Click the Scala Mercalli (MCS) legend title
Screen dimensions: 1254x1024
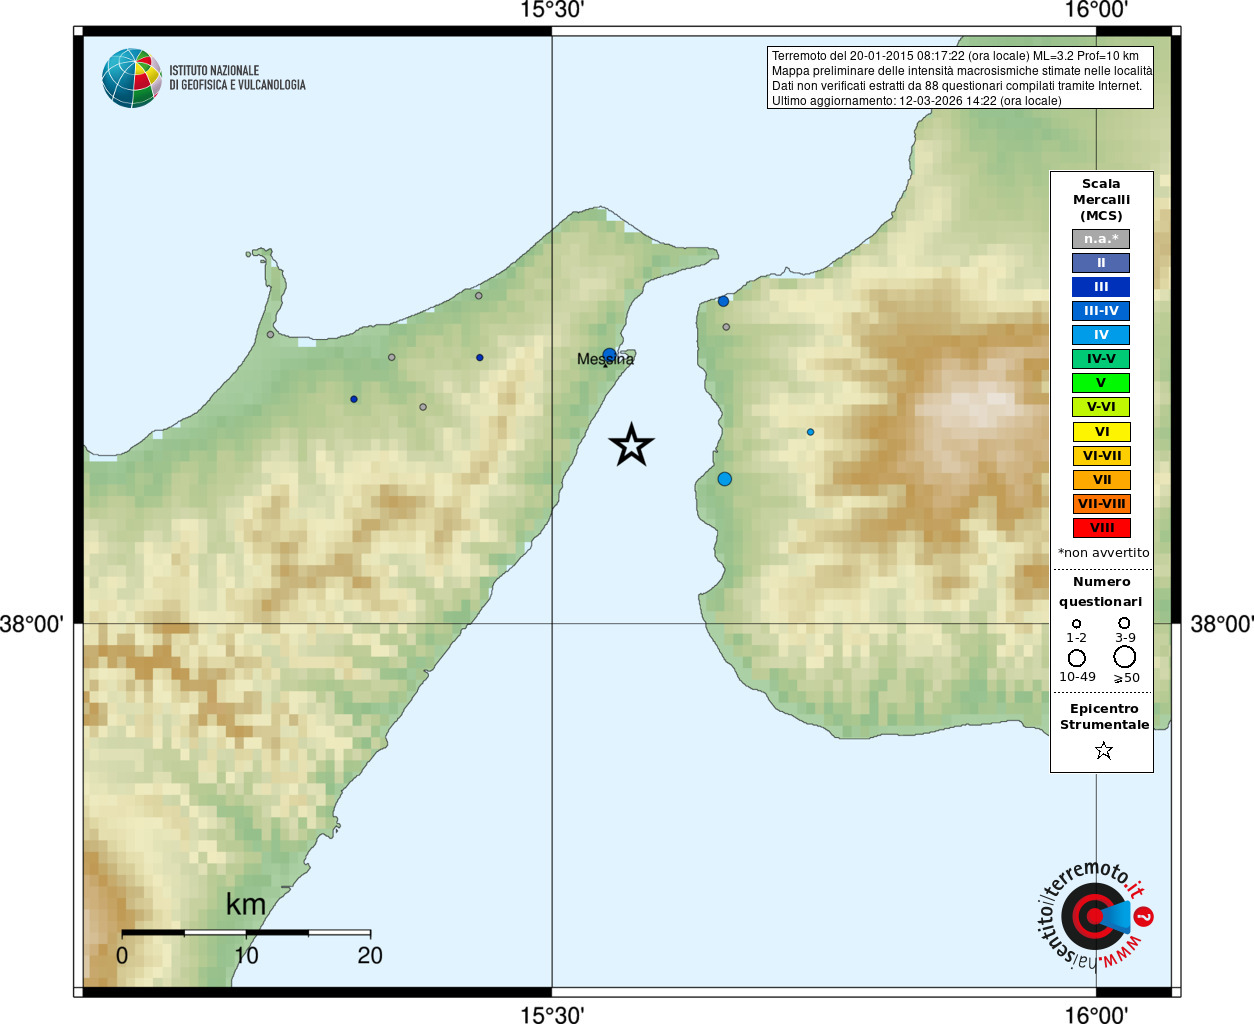point(1101,200)
